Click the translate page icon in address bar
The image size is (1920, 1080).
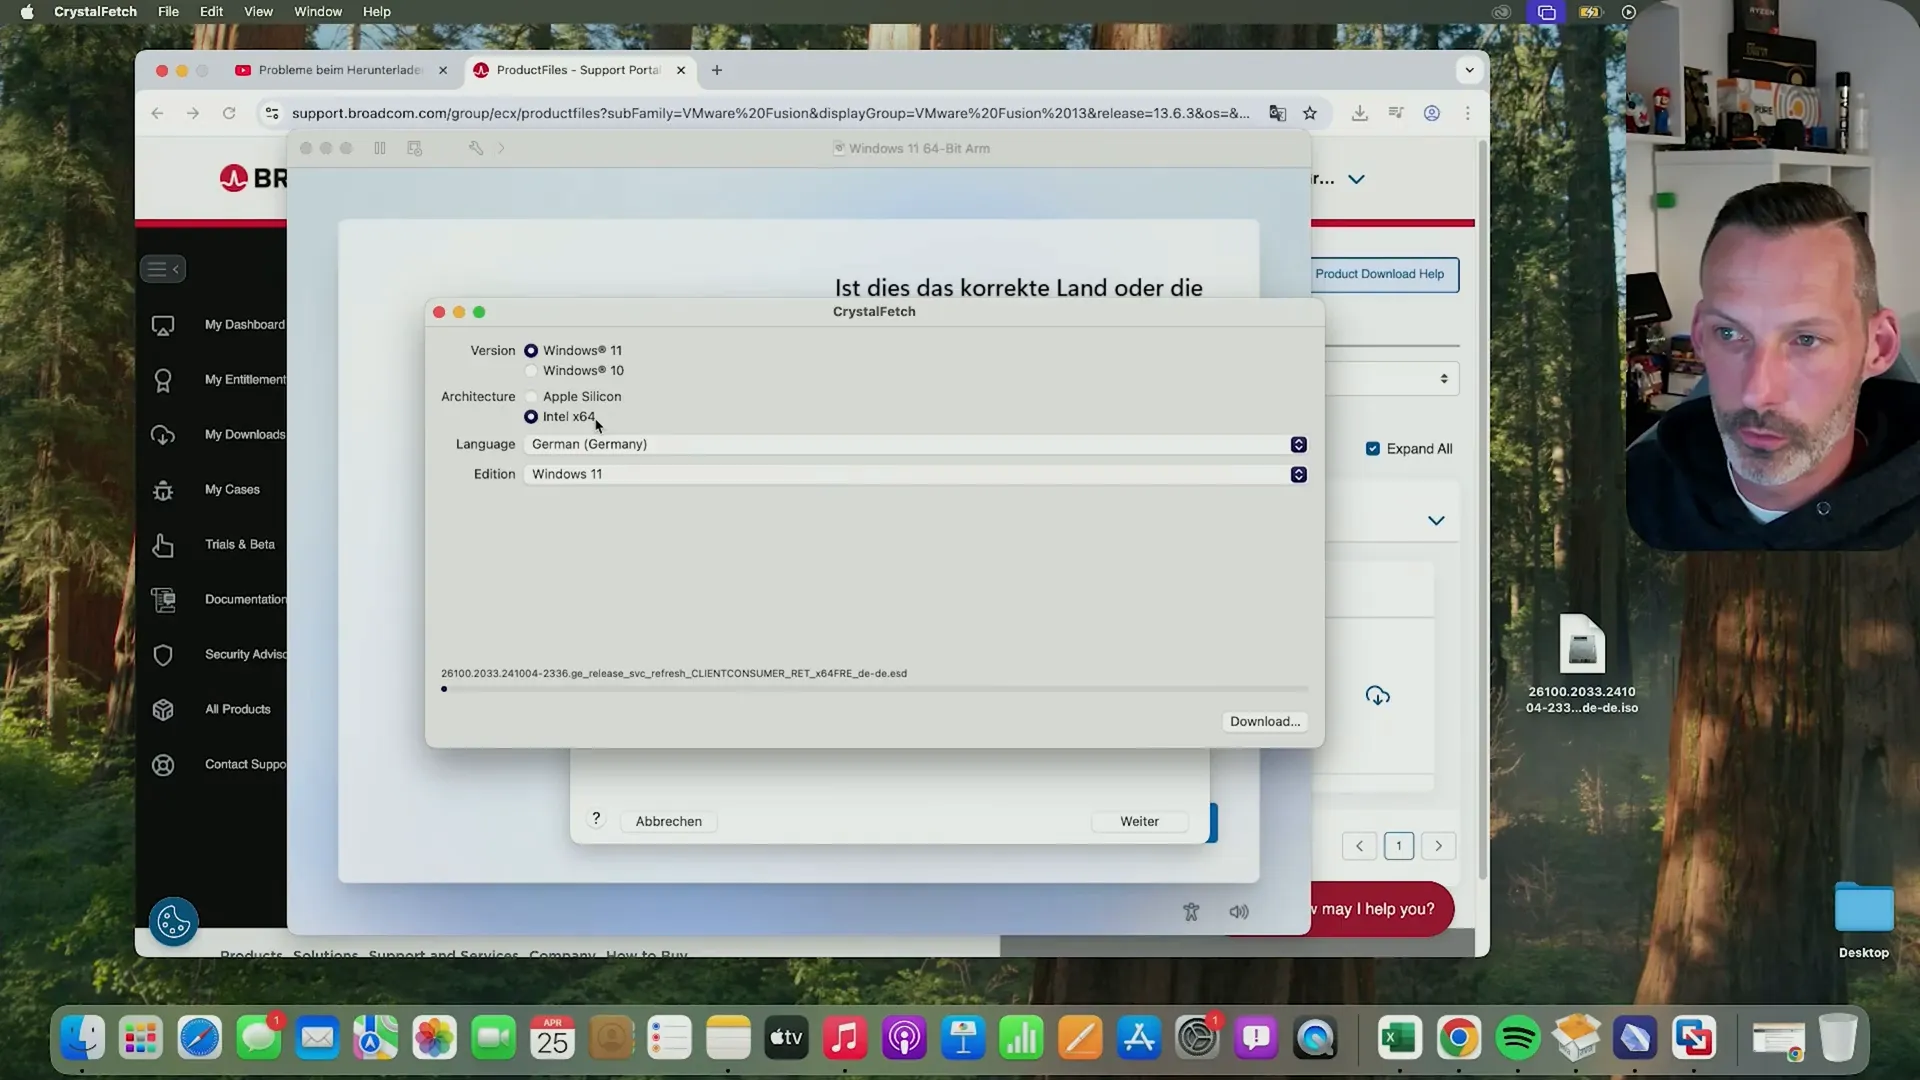[x=1277, y=113]
